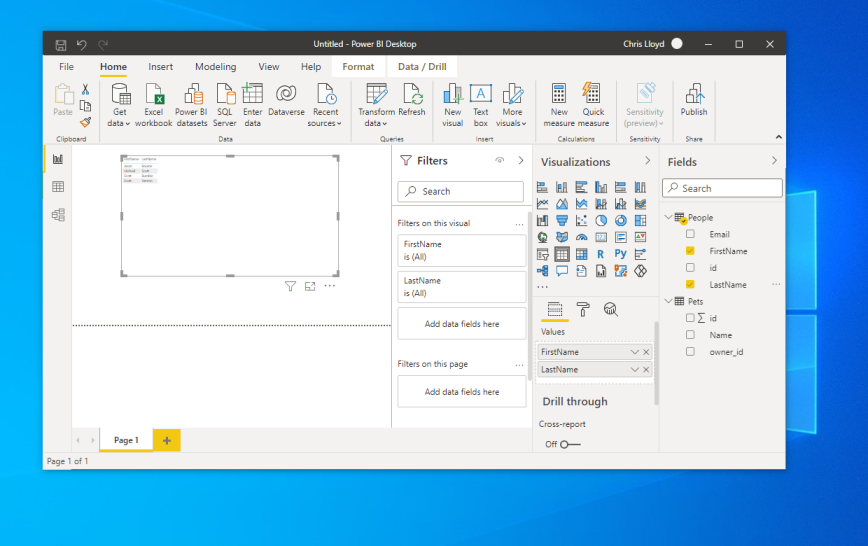The image size is (868, 546).
Task: Open the Format paint roller tab
Action: click(x=583, y=310)
